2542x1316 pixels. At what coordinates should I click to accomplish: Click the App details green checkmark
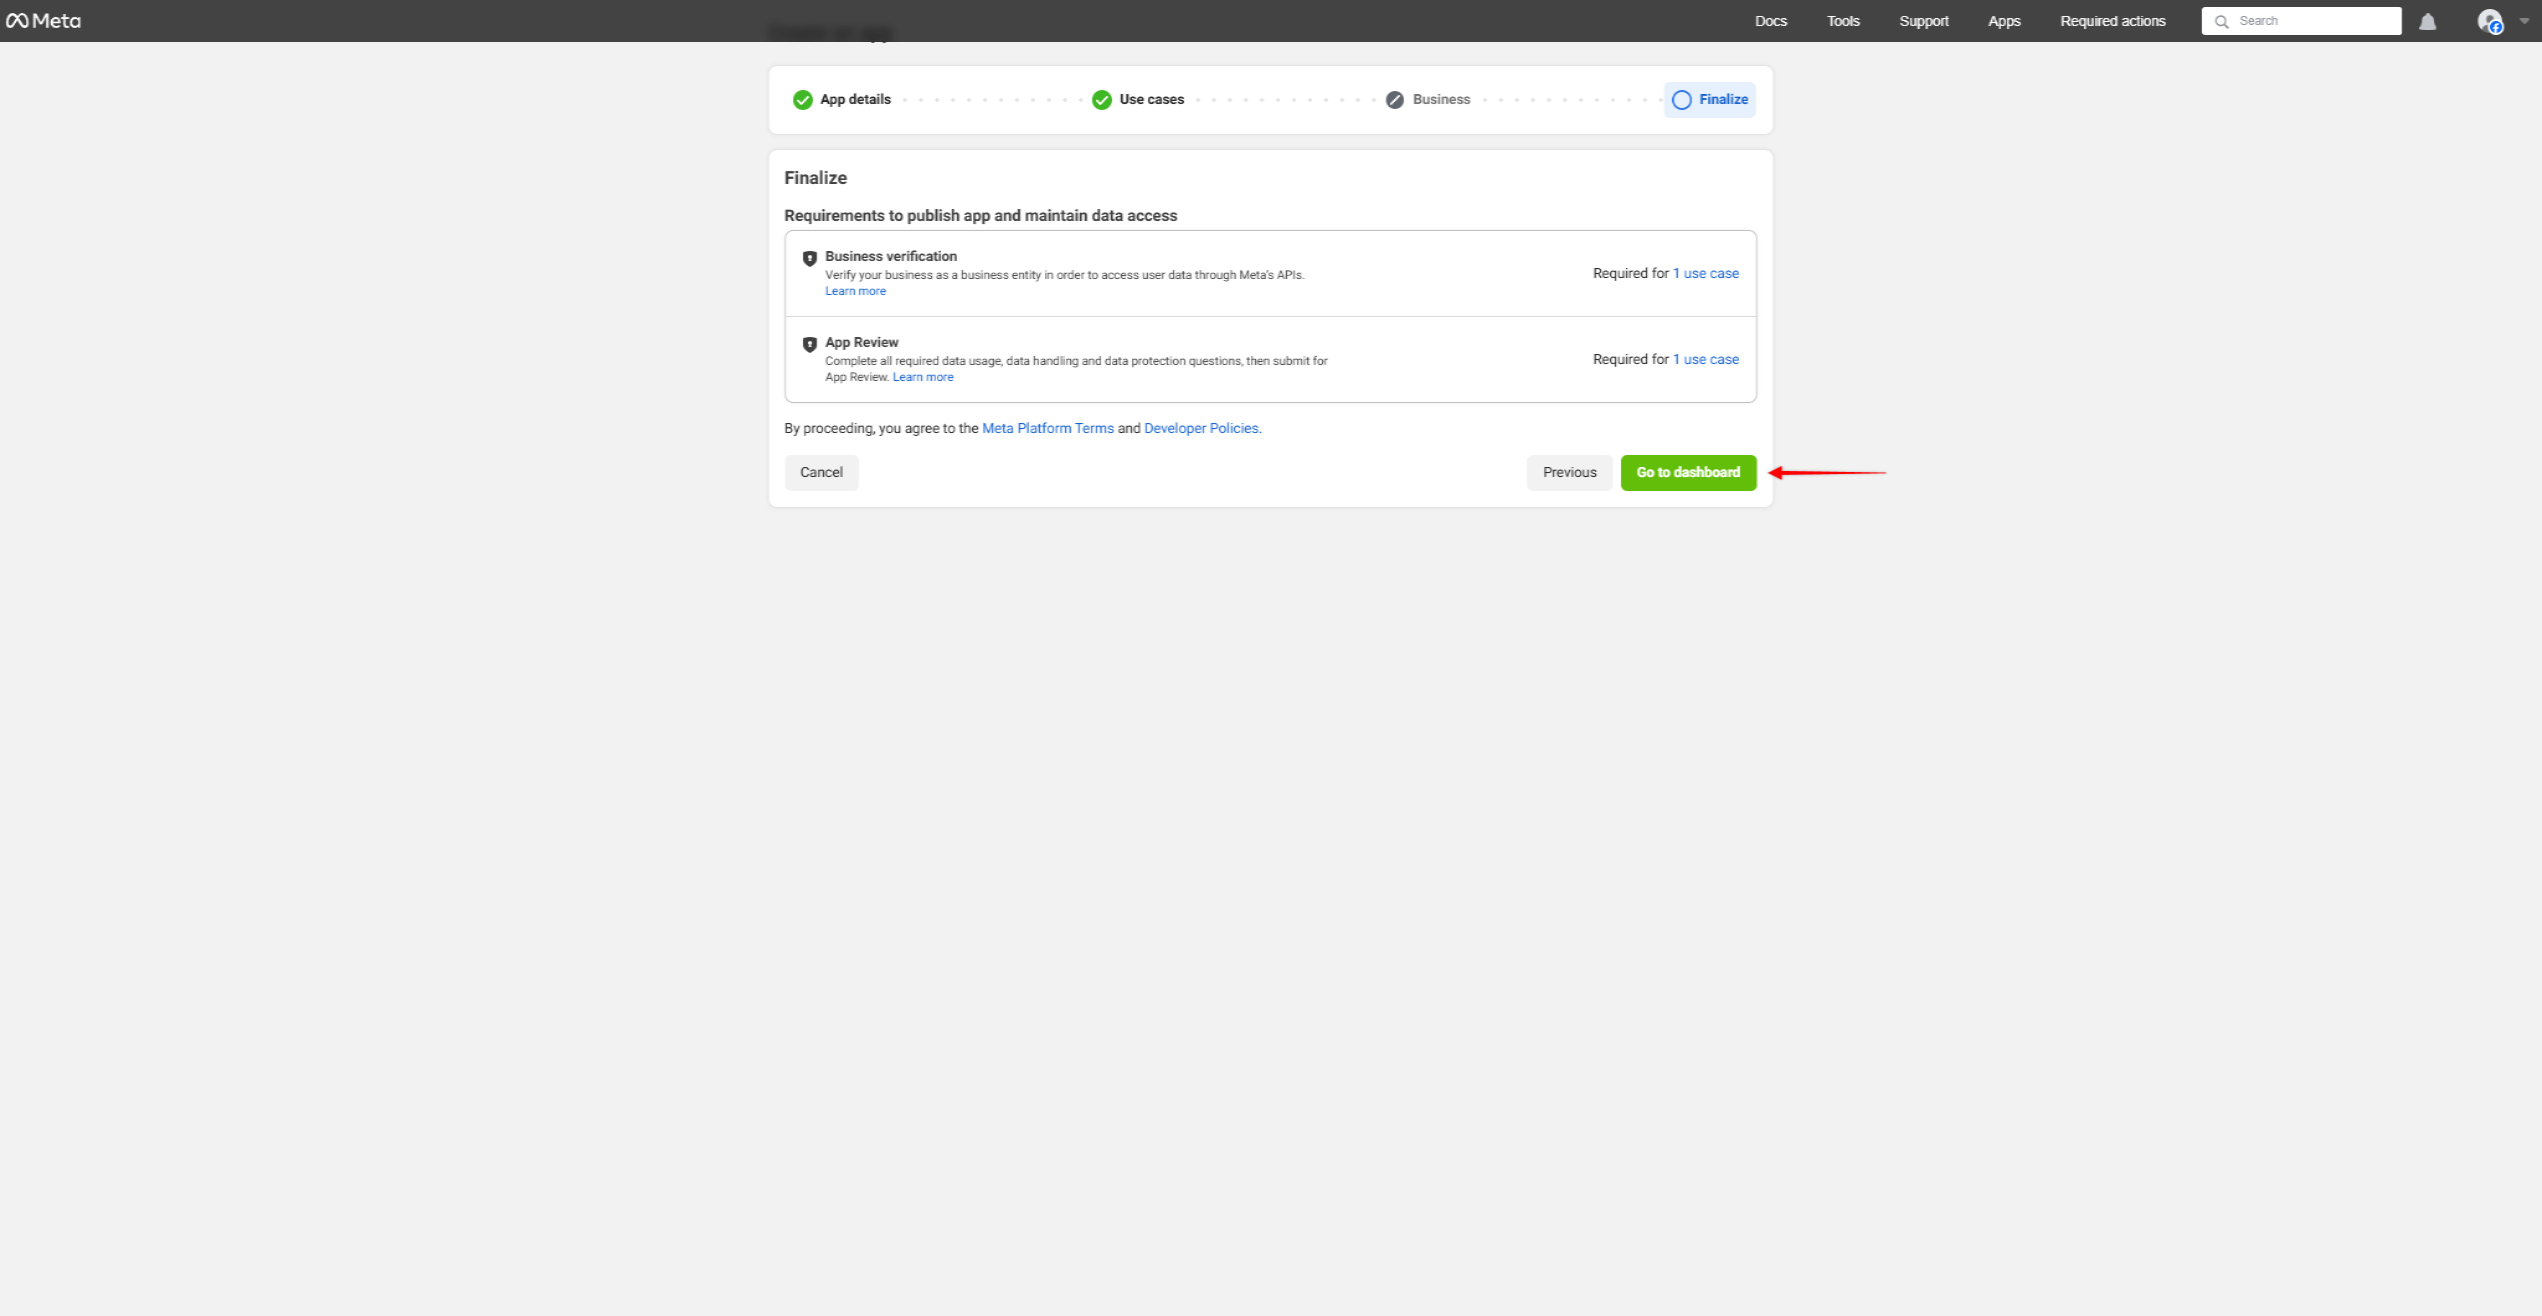coord(802,100)
